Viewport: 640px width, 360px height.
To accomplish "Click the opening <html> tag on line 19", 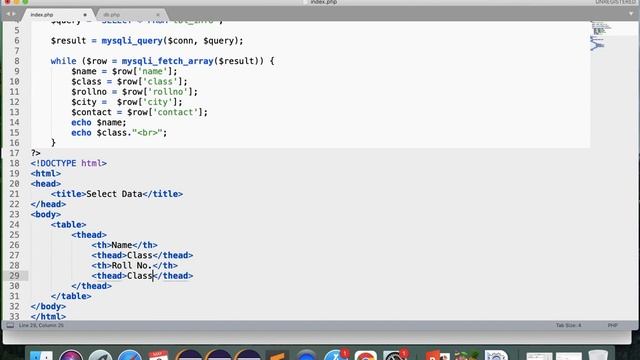I will pyautogui.click(x=46, y=173).
